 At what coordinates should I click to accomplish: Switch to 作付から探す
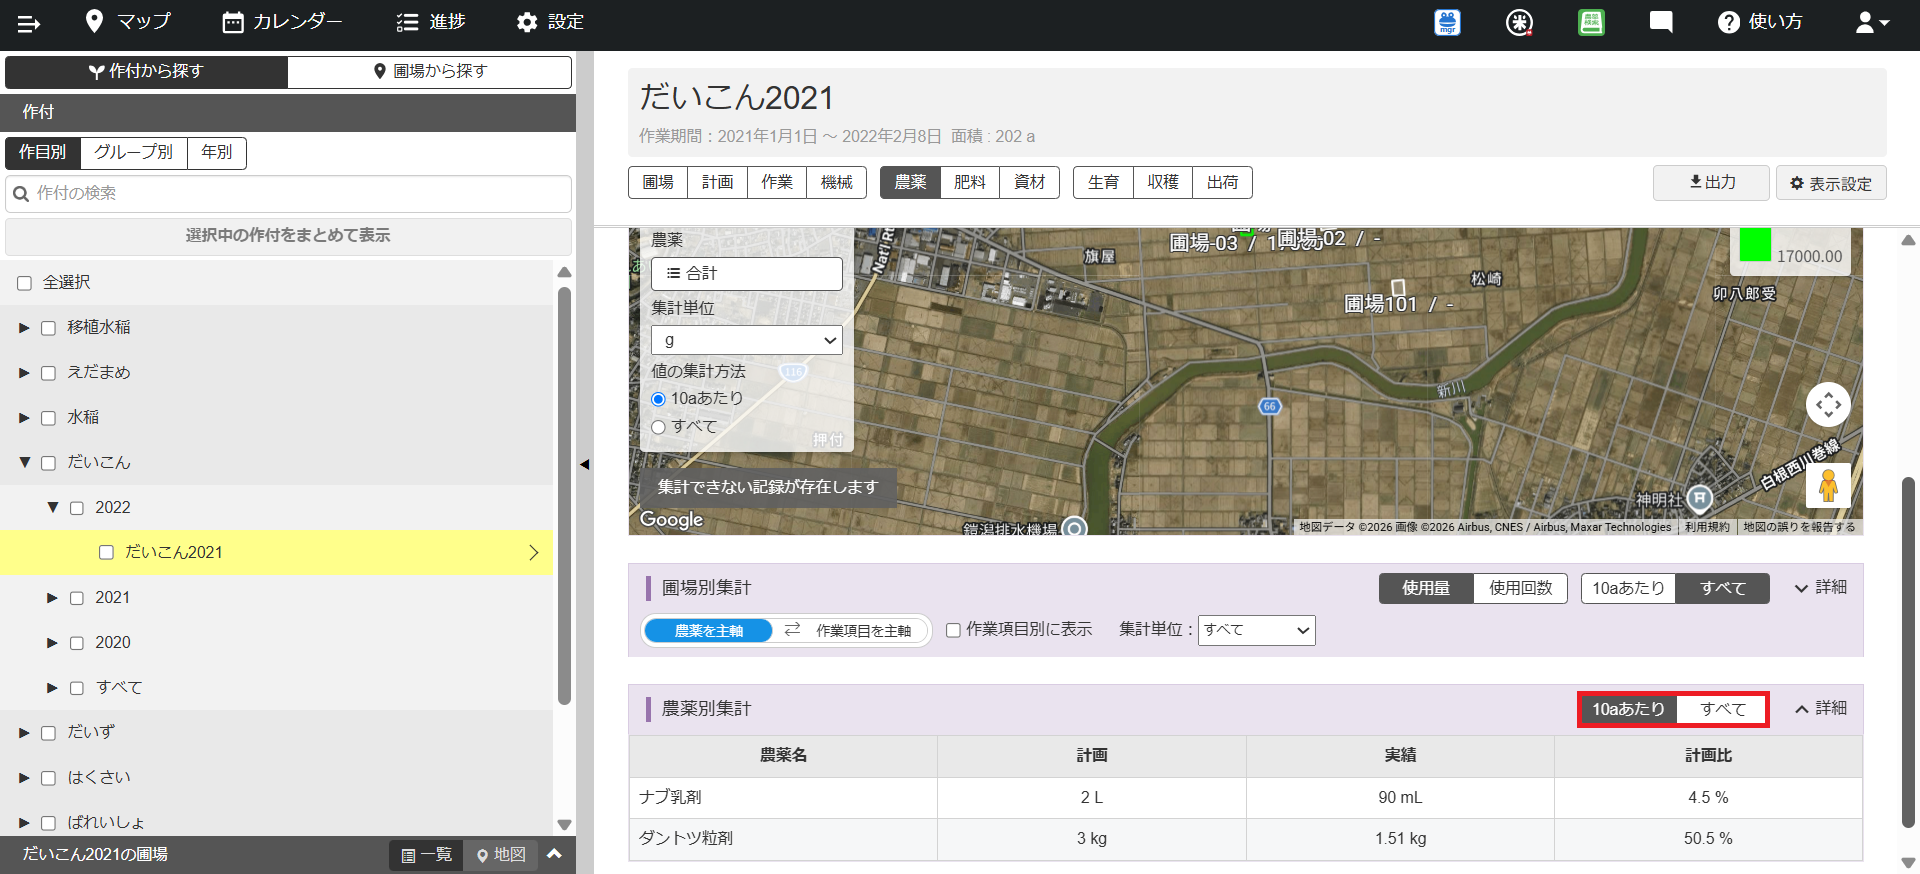click(146, 71)
